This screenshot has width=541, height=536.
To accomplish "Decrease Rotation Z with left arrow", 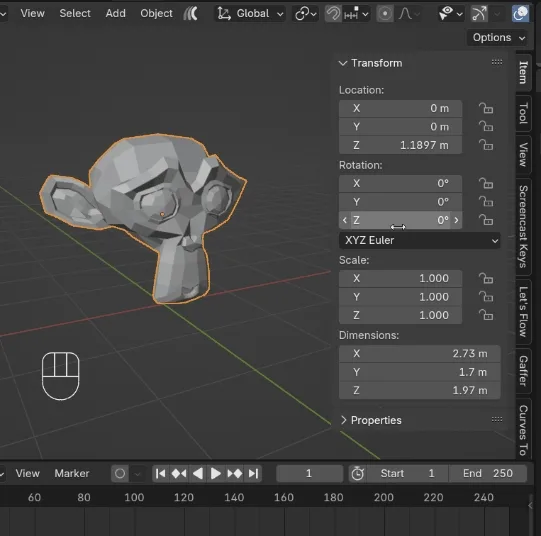I will [x=345, y=220].
